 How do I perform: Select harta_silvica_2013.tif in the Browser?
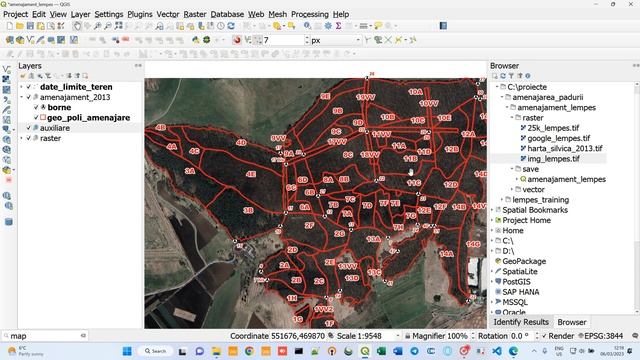pyautogui.click(x=564, y=149)
